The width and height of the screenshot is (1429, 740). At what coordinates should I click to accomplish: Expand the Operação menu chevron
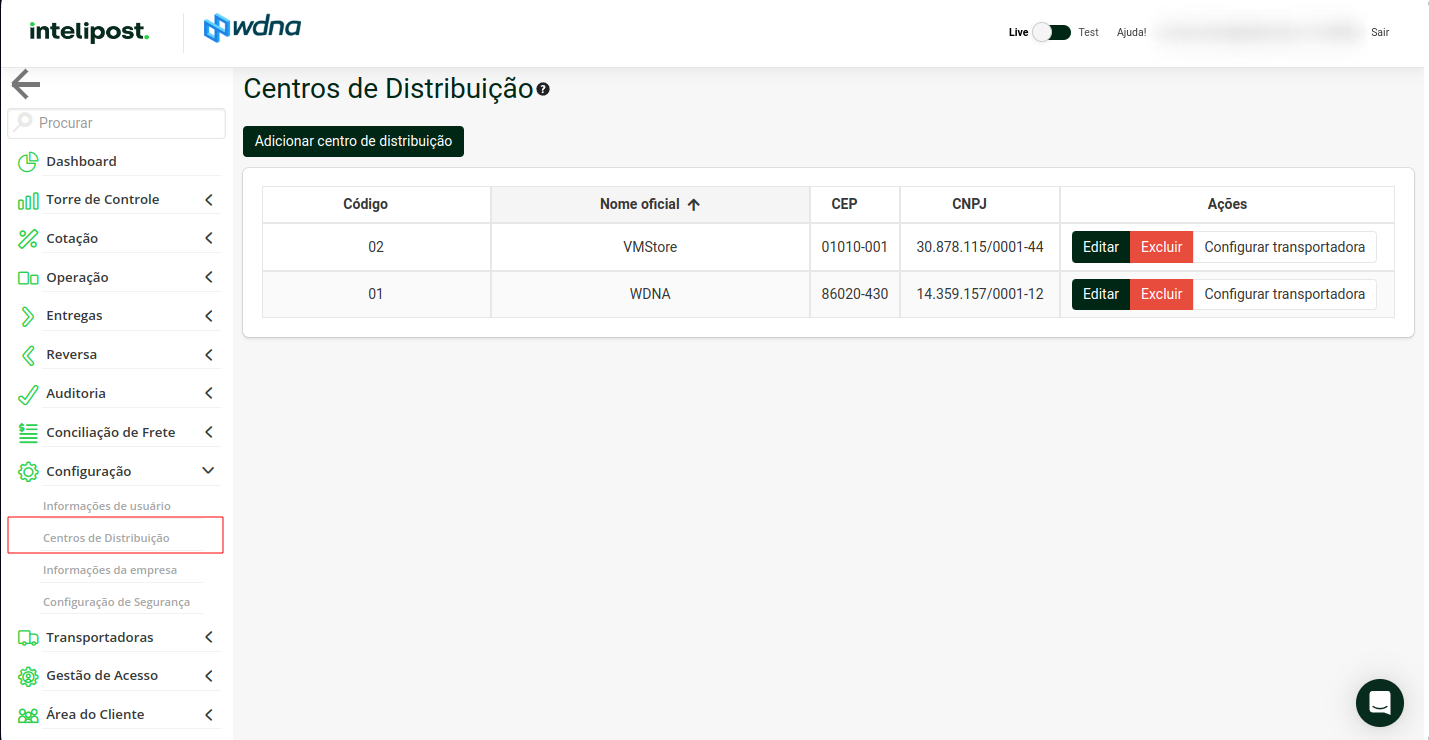point(209,277)
